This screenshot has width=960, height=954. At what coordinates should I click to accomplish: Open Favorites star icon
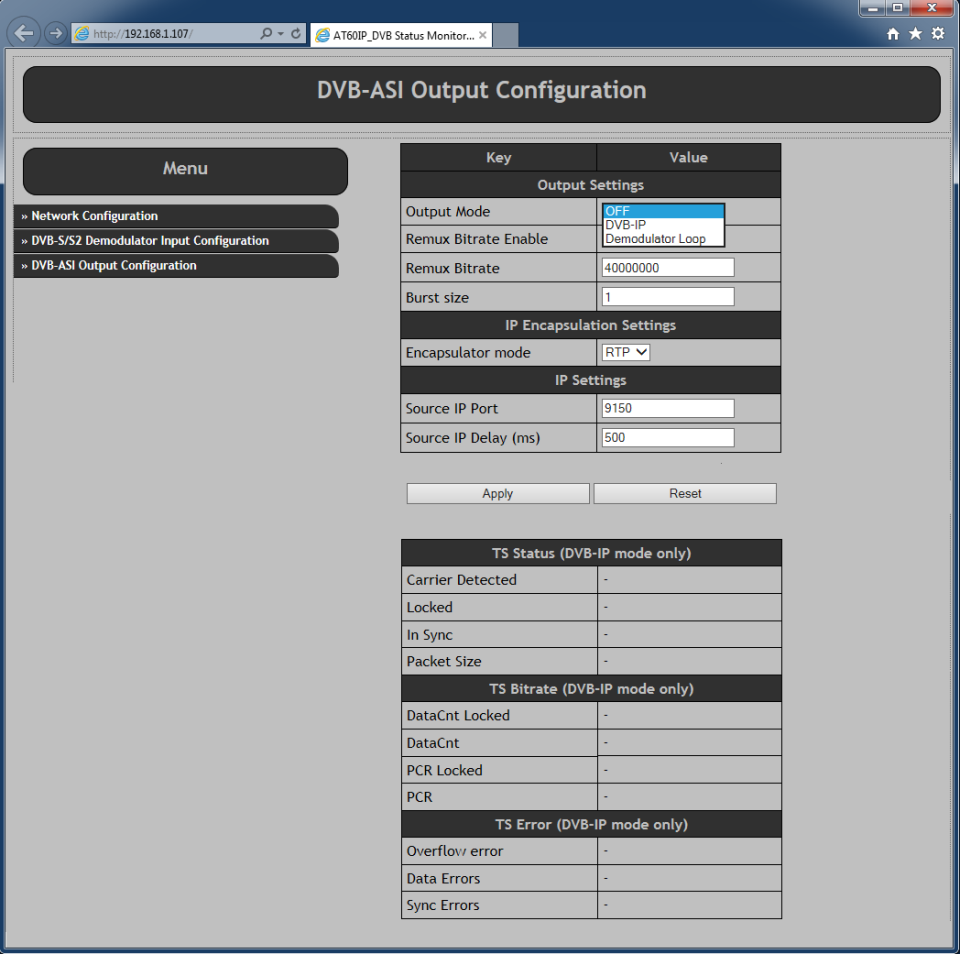[x=915, y=34]
